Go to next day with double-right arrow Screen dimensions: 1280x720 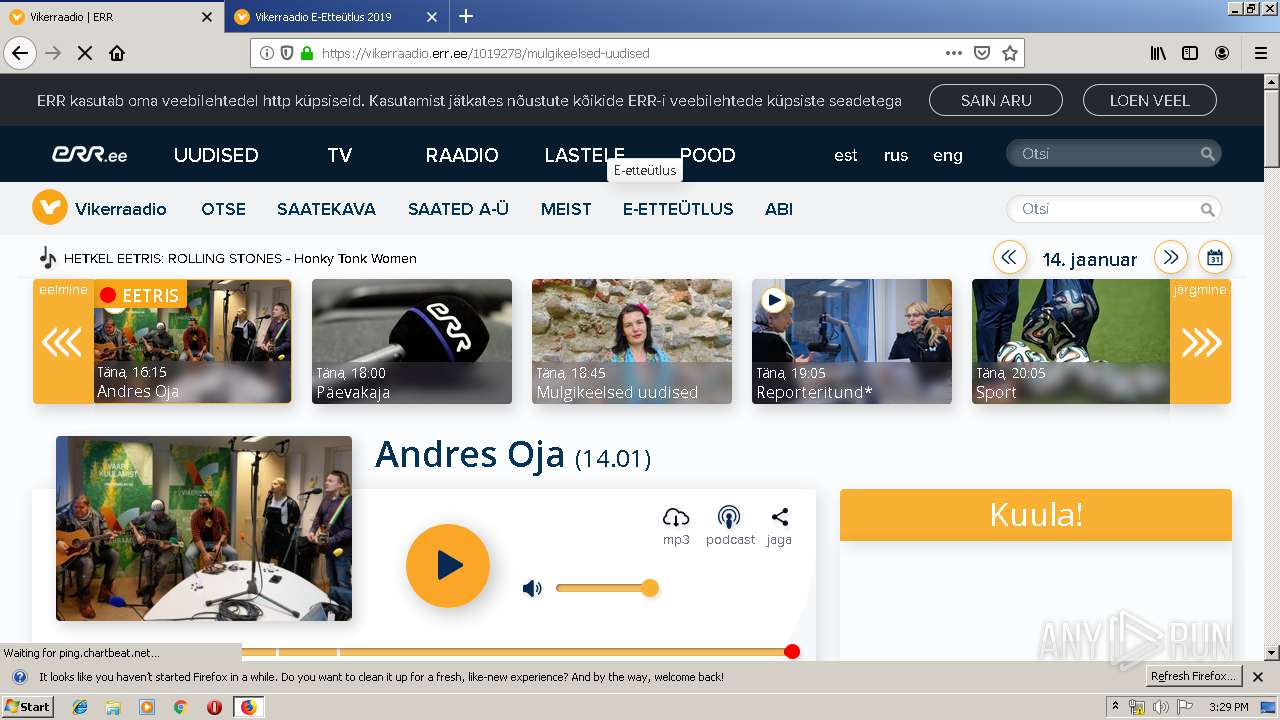(1171, 258)
